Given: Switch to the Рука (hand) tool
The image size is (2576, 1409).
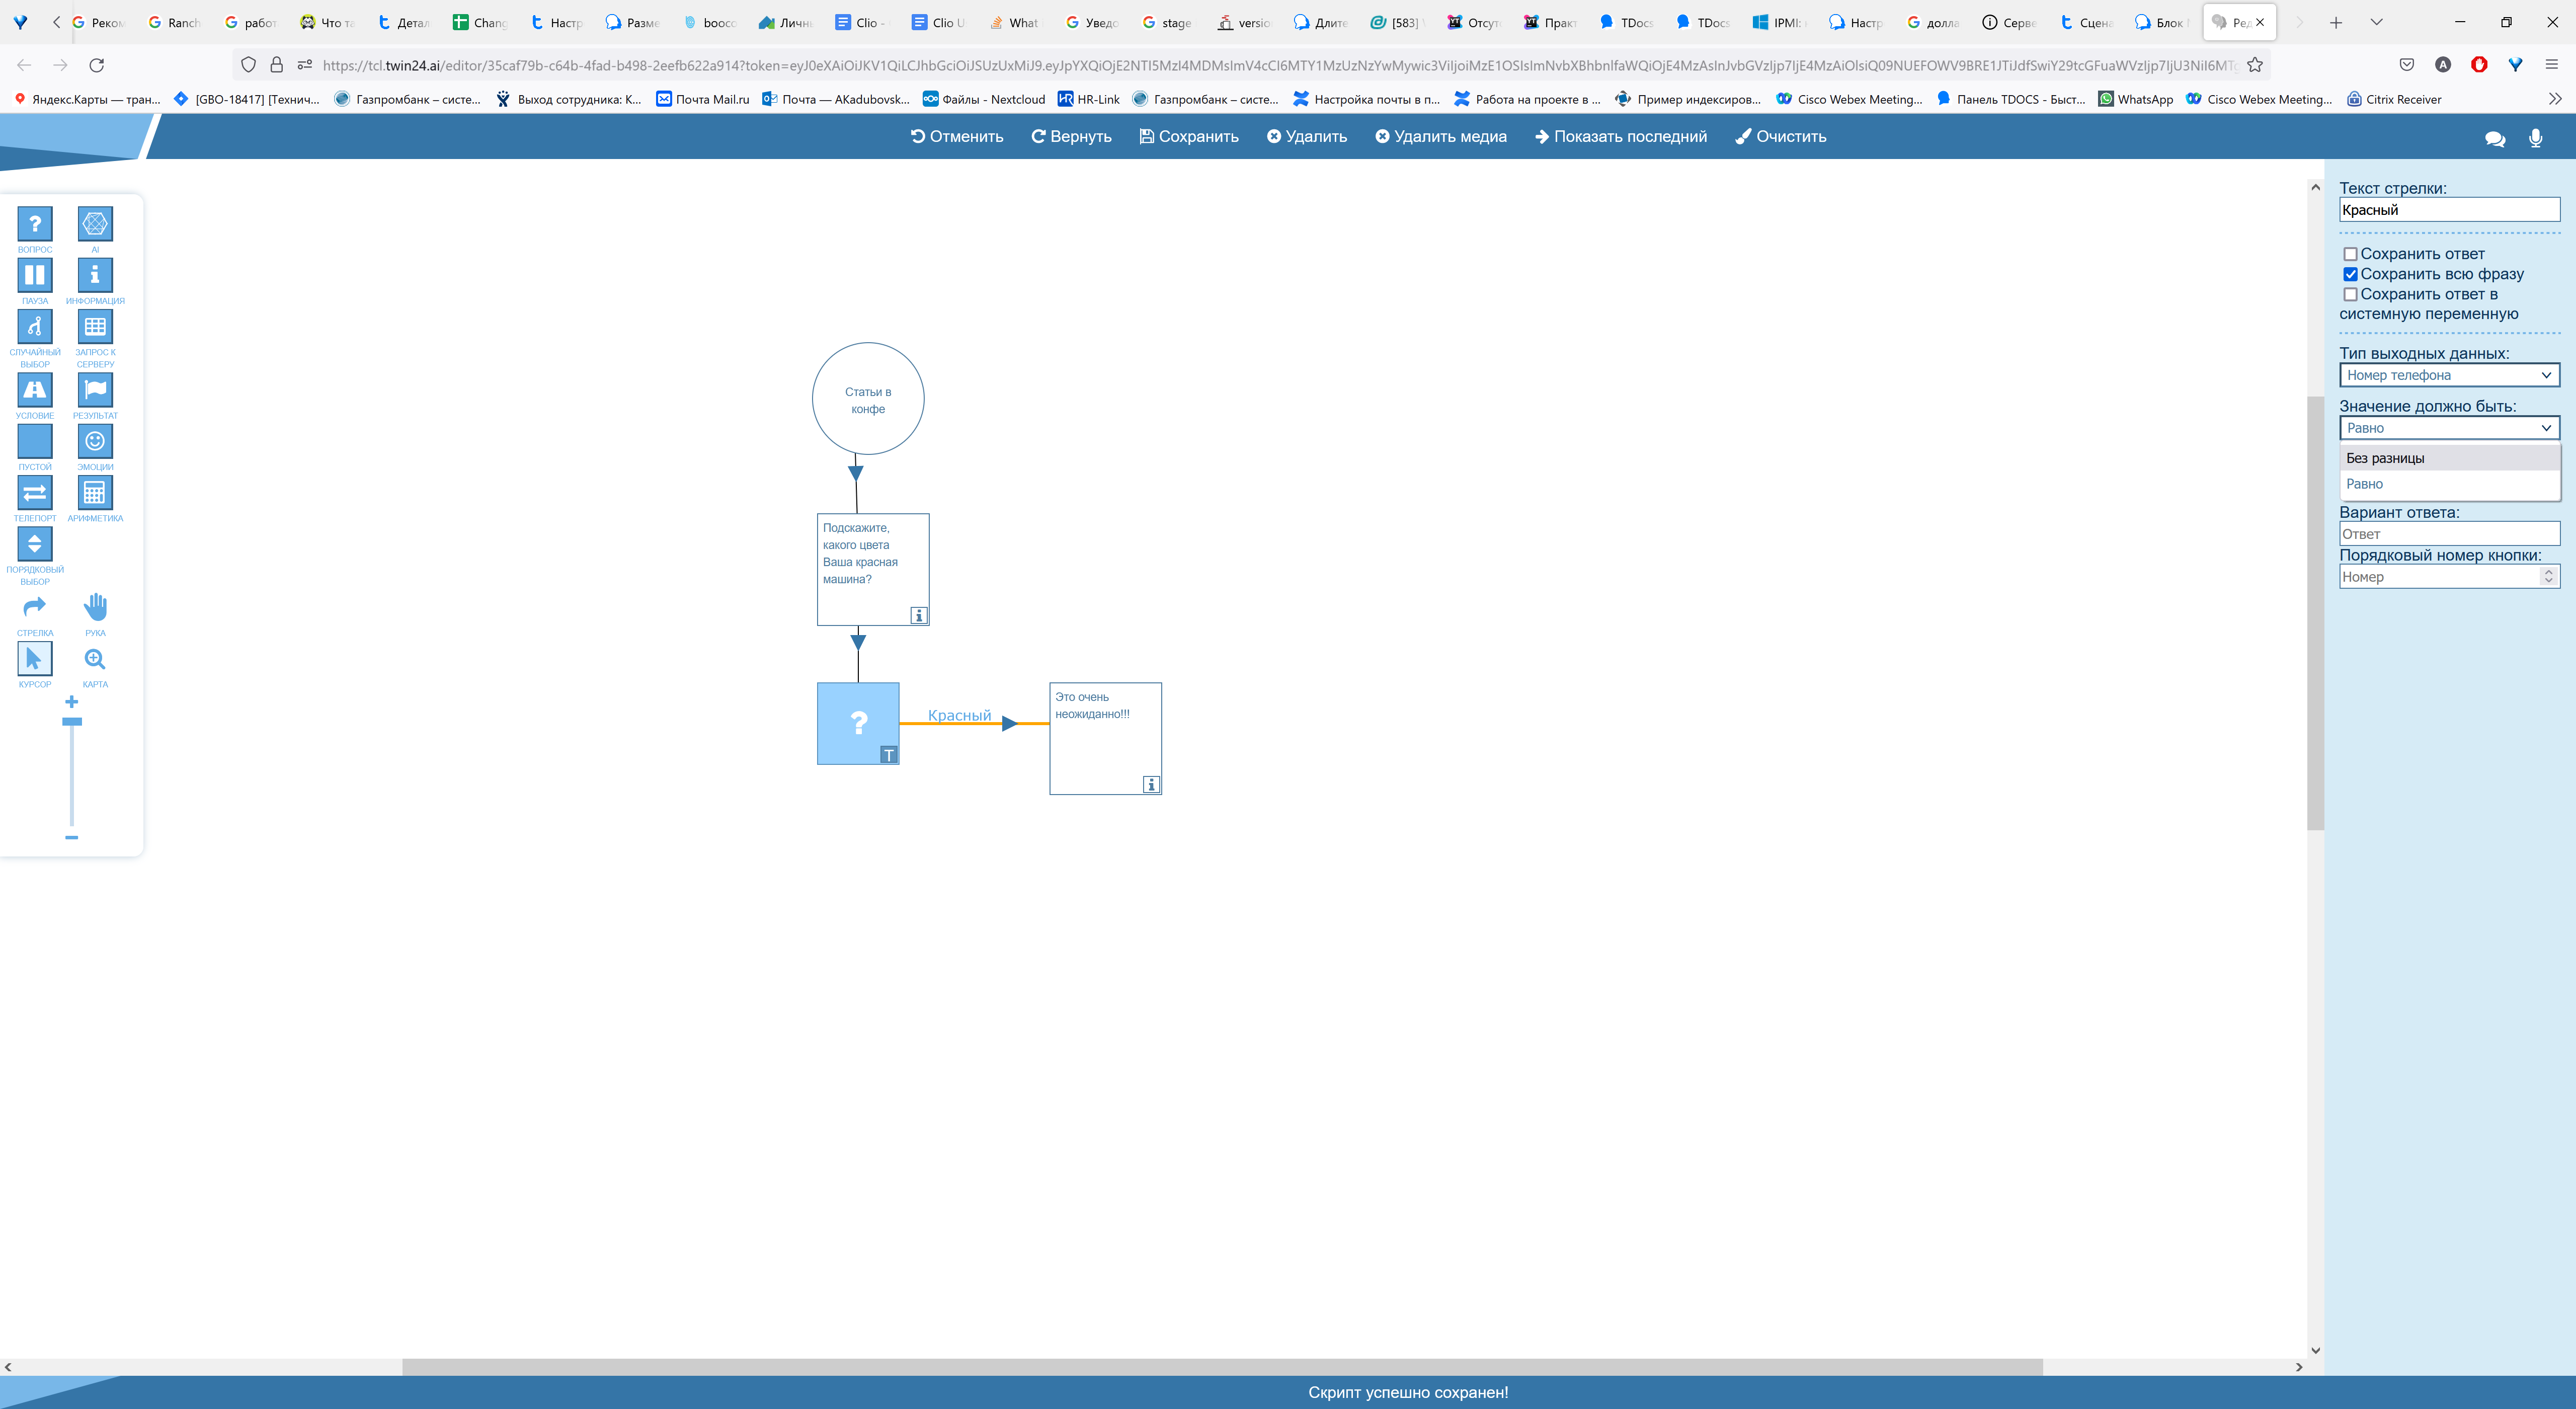Looking at the screenshot, I should coord(95,607).
